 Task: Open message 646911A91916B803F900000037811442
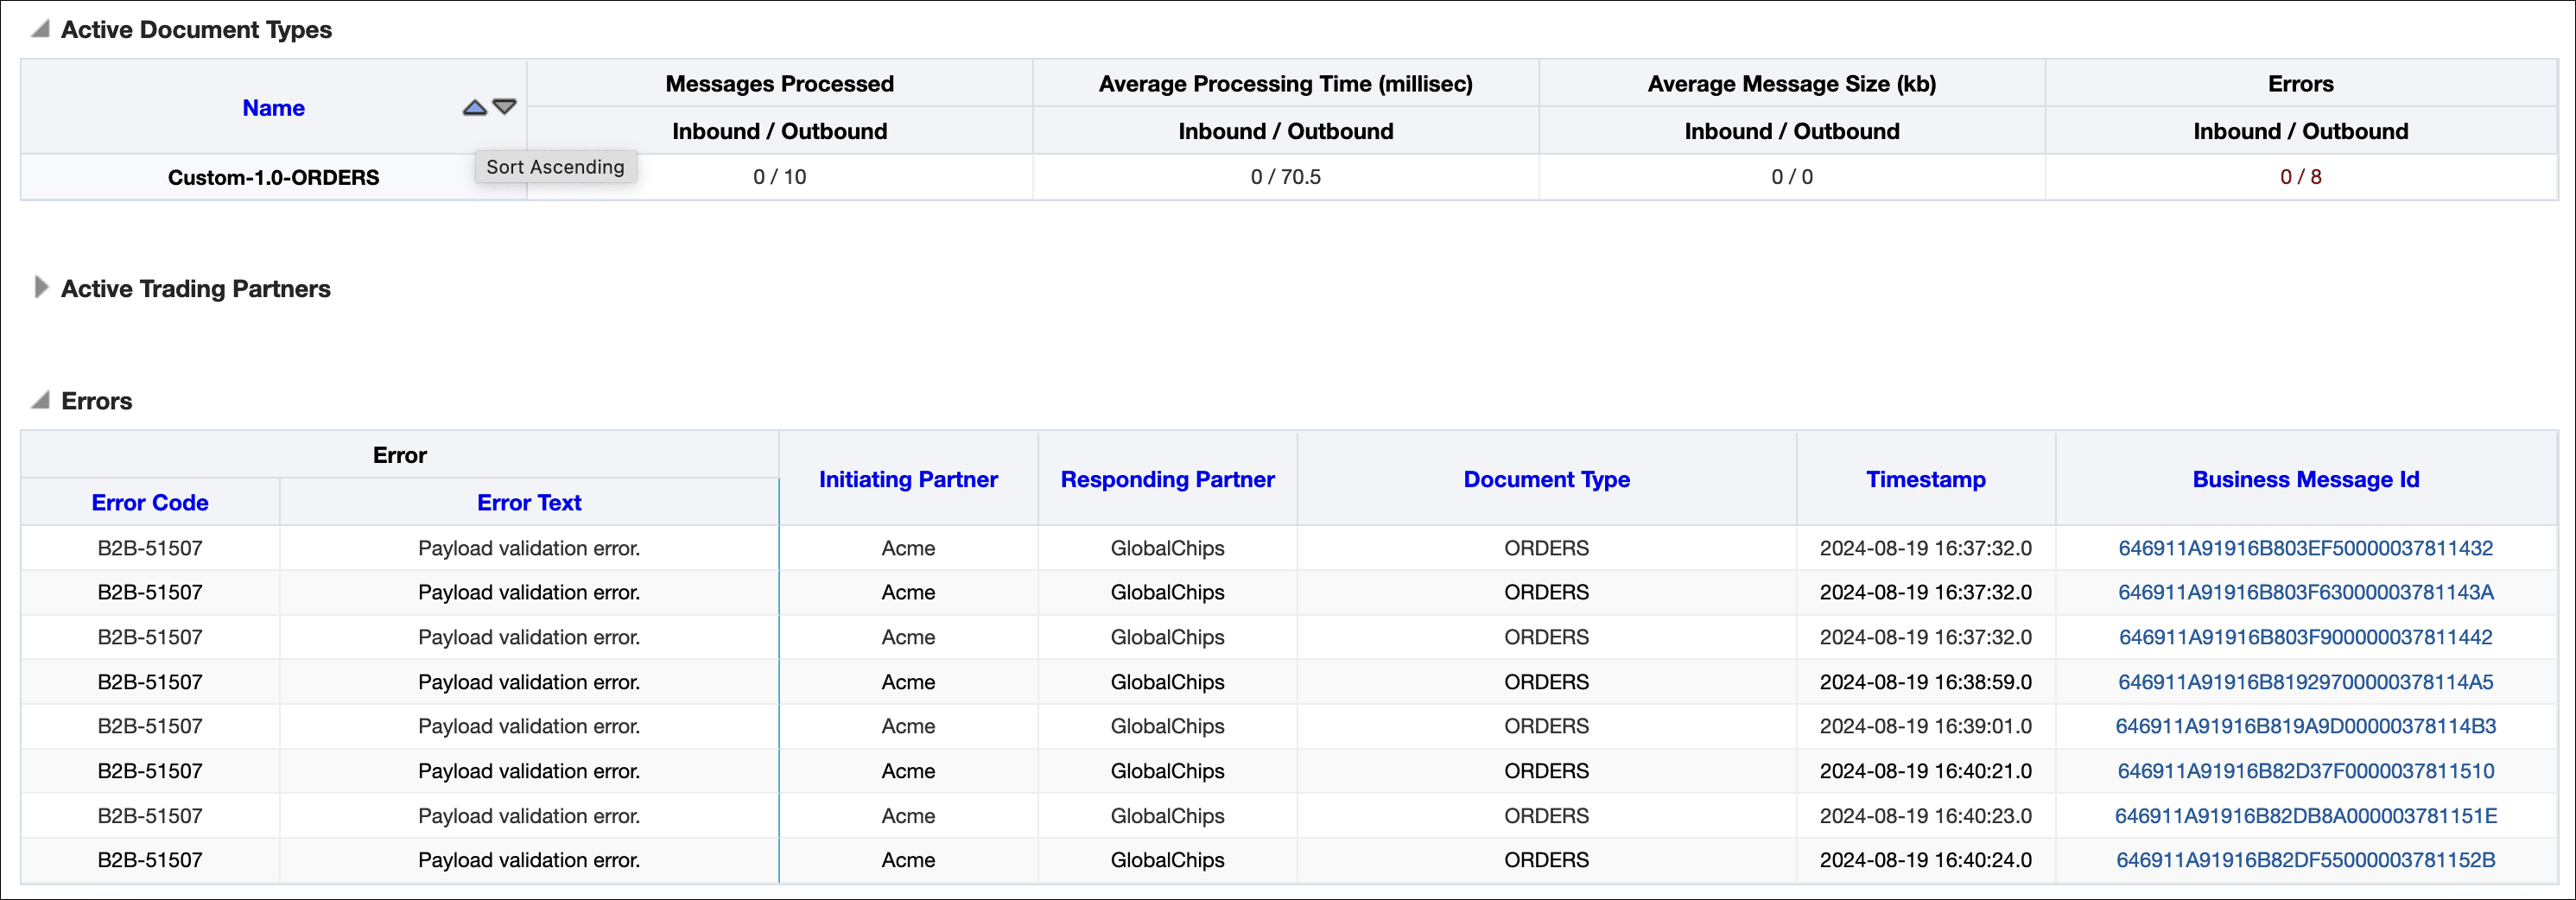(x=2305, y=637)
